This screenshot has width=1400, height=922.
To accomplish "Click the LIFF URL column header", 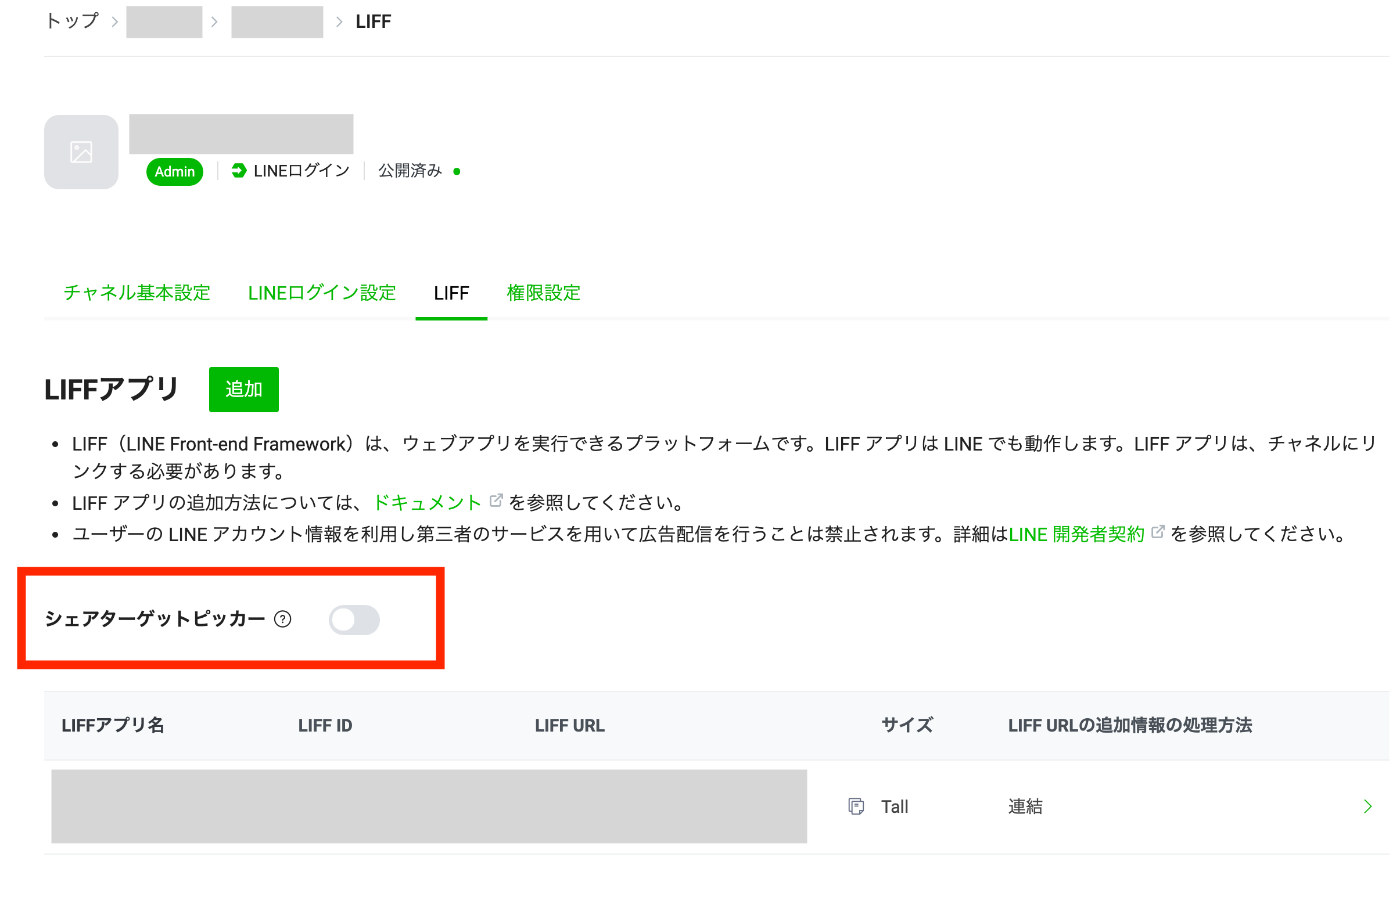I will click(570, 726).
